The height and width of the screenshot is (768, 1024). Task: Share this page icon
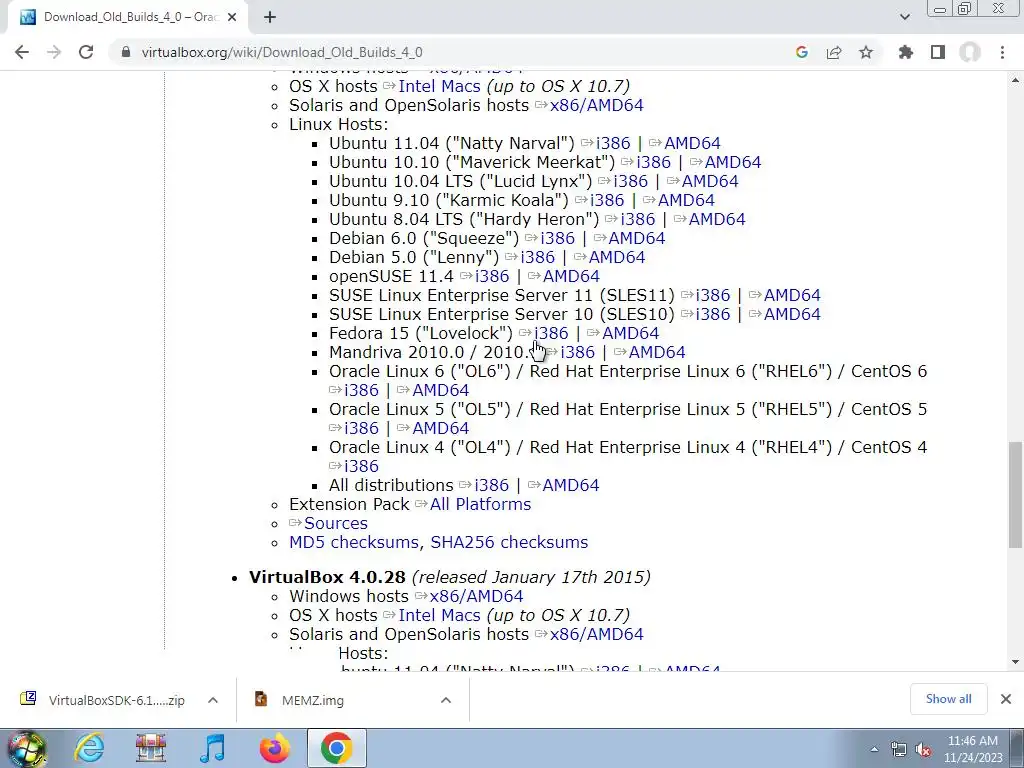click(x=834, y=52)
